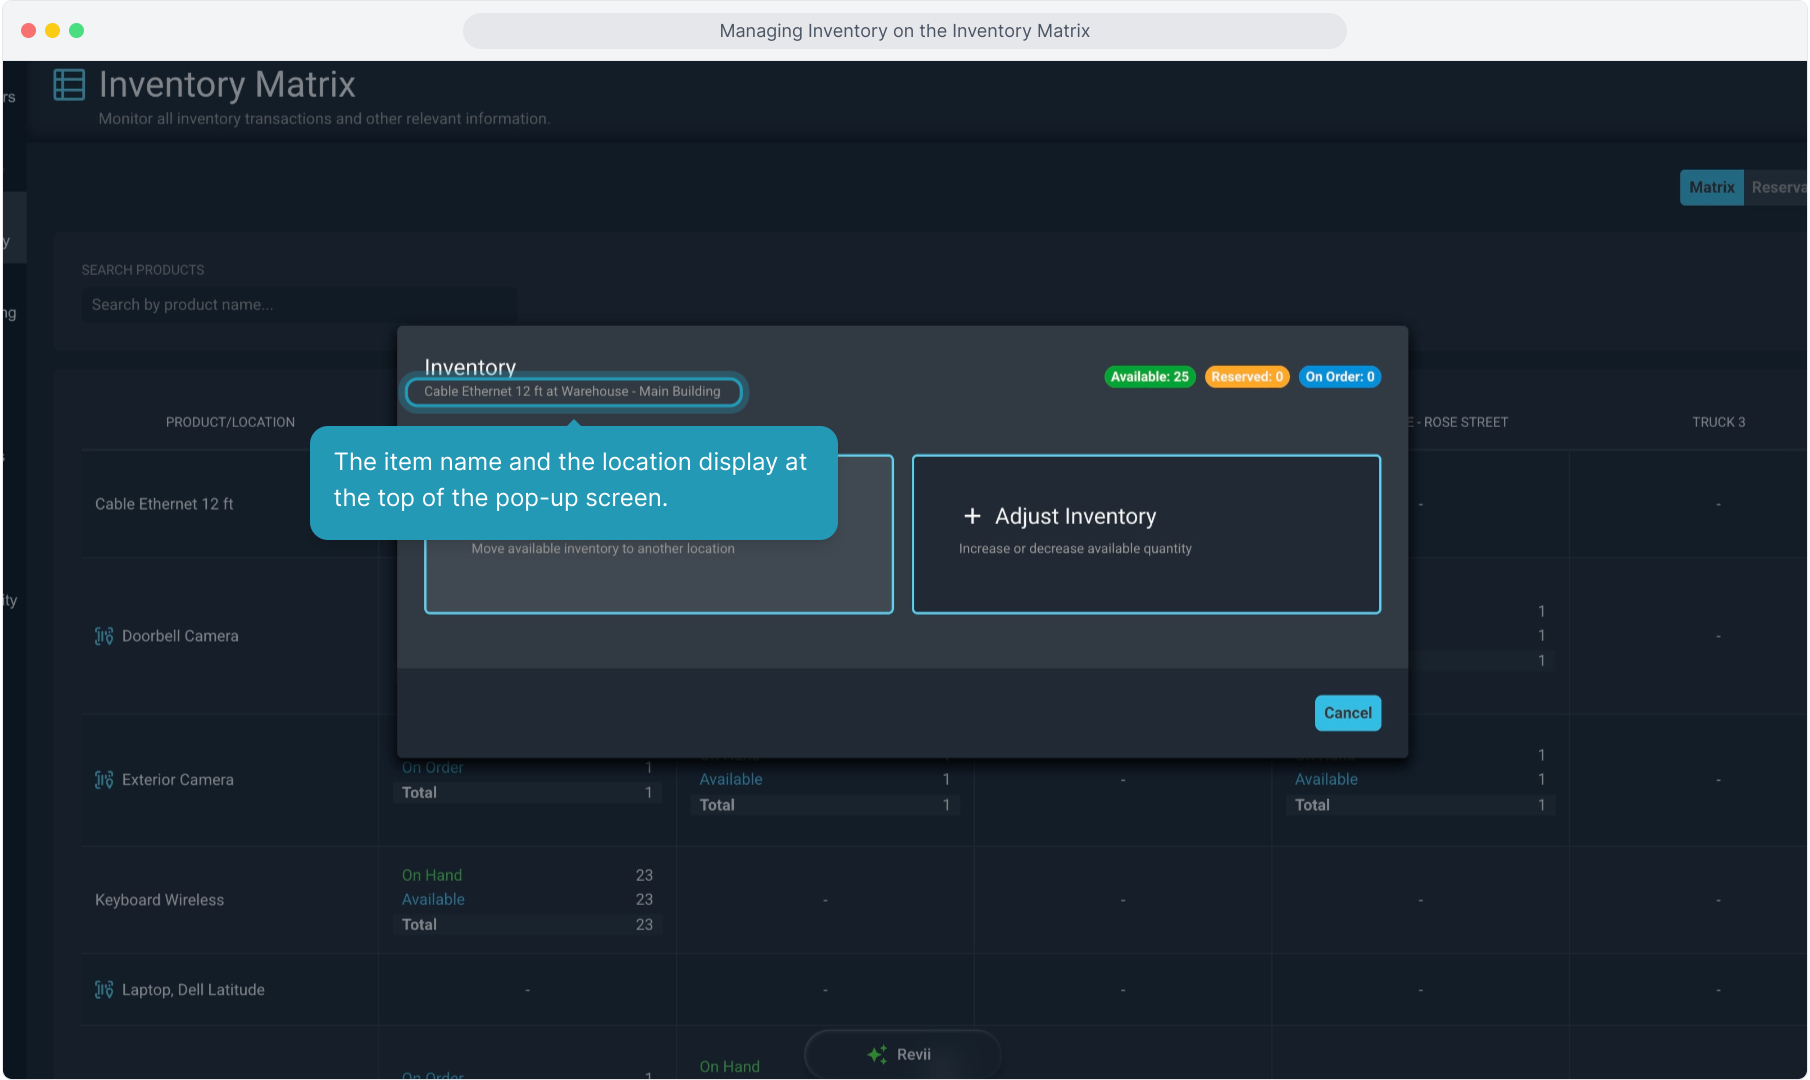Click the serialized icon beside Exterior Camera
This screenshot has height=1080, width=1810.
[x=104, y=780]
